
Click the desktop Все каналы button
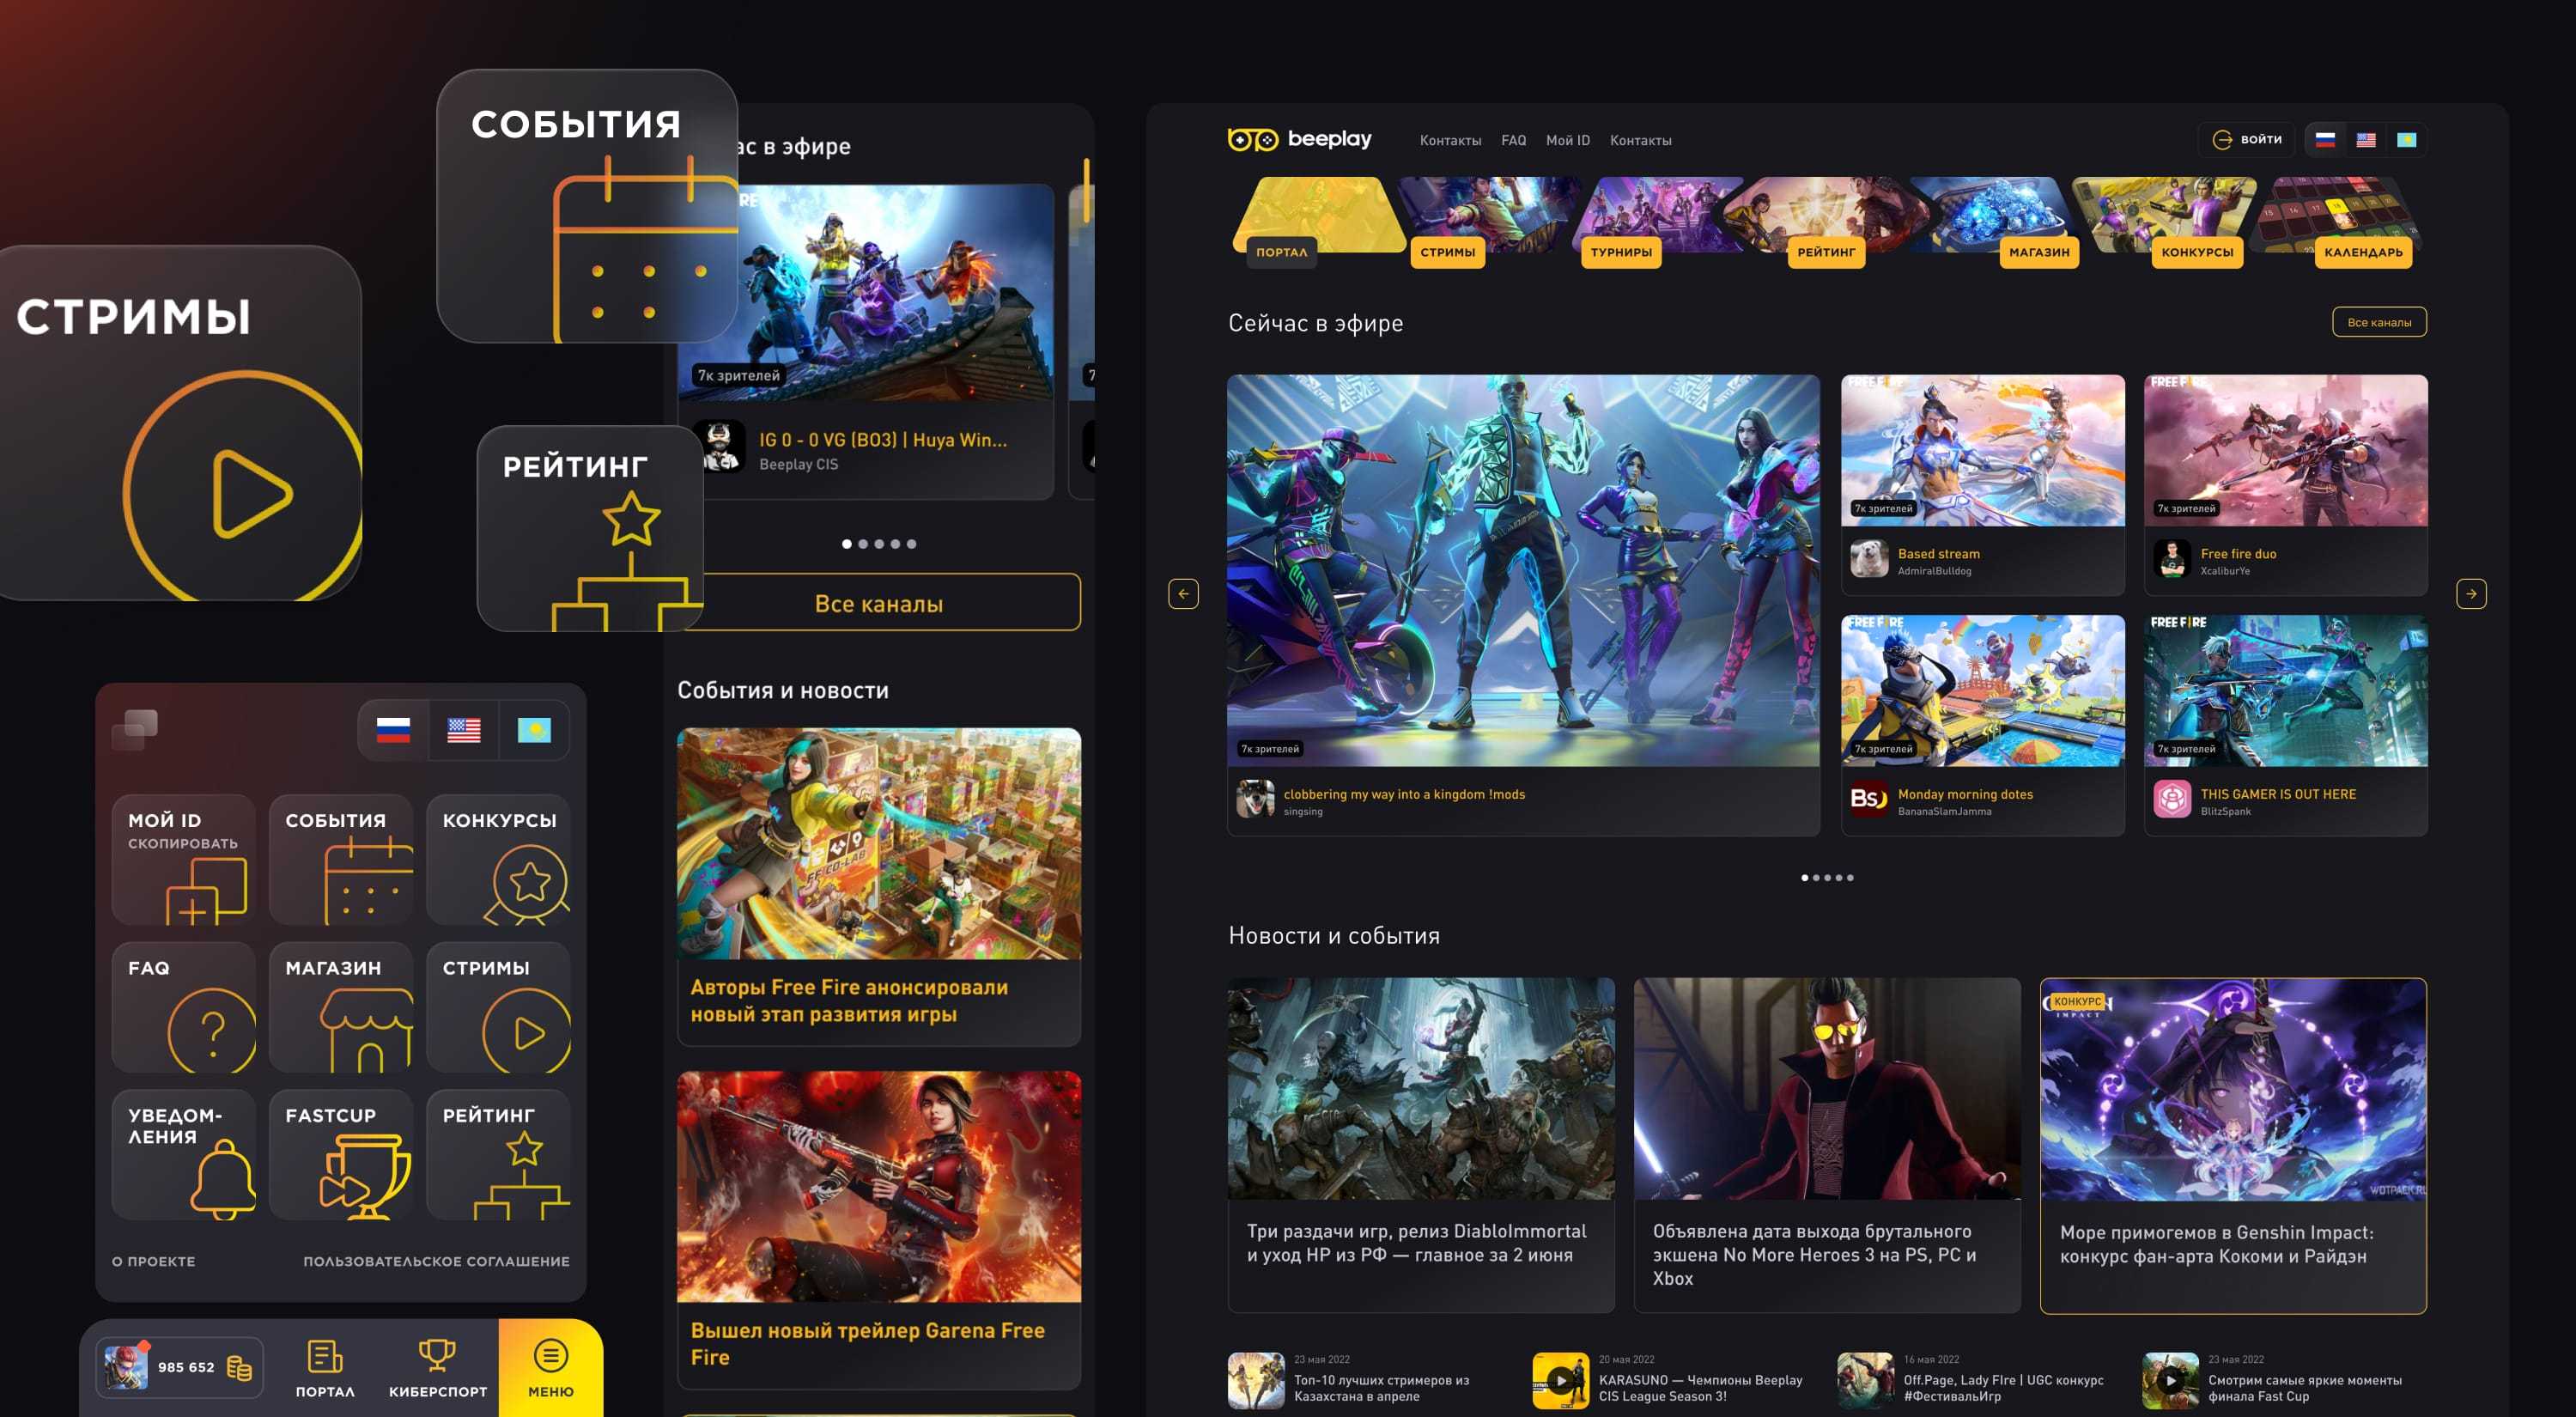point(2379,322)
